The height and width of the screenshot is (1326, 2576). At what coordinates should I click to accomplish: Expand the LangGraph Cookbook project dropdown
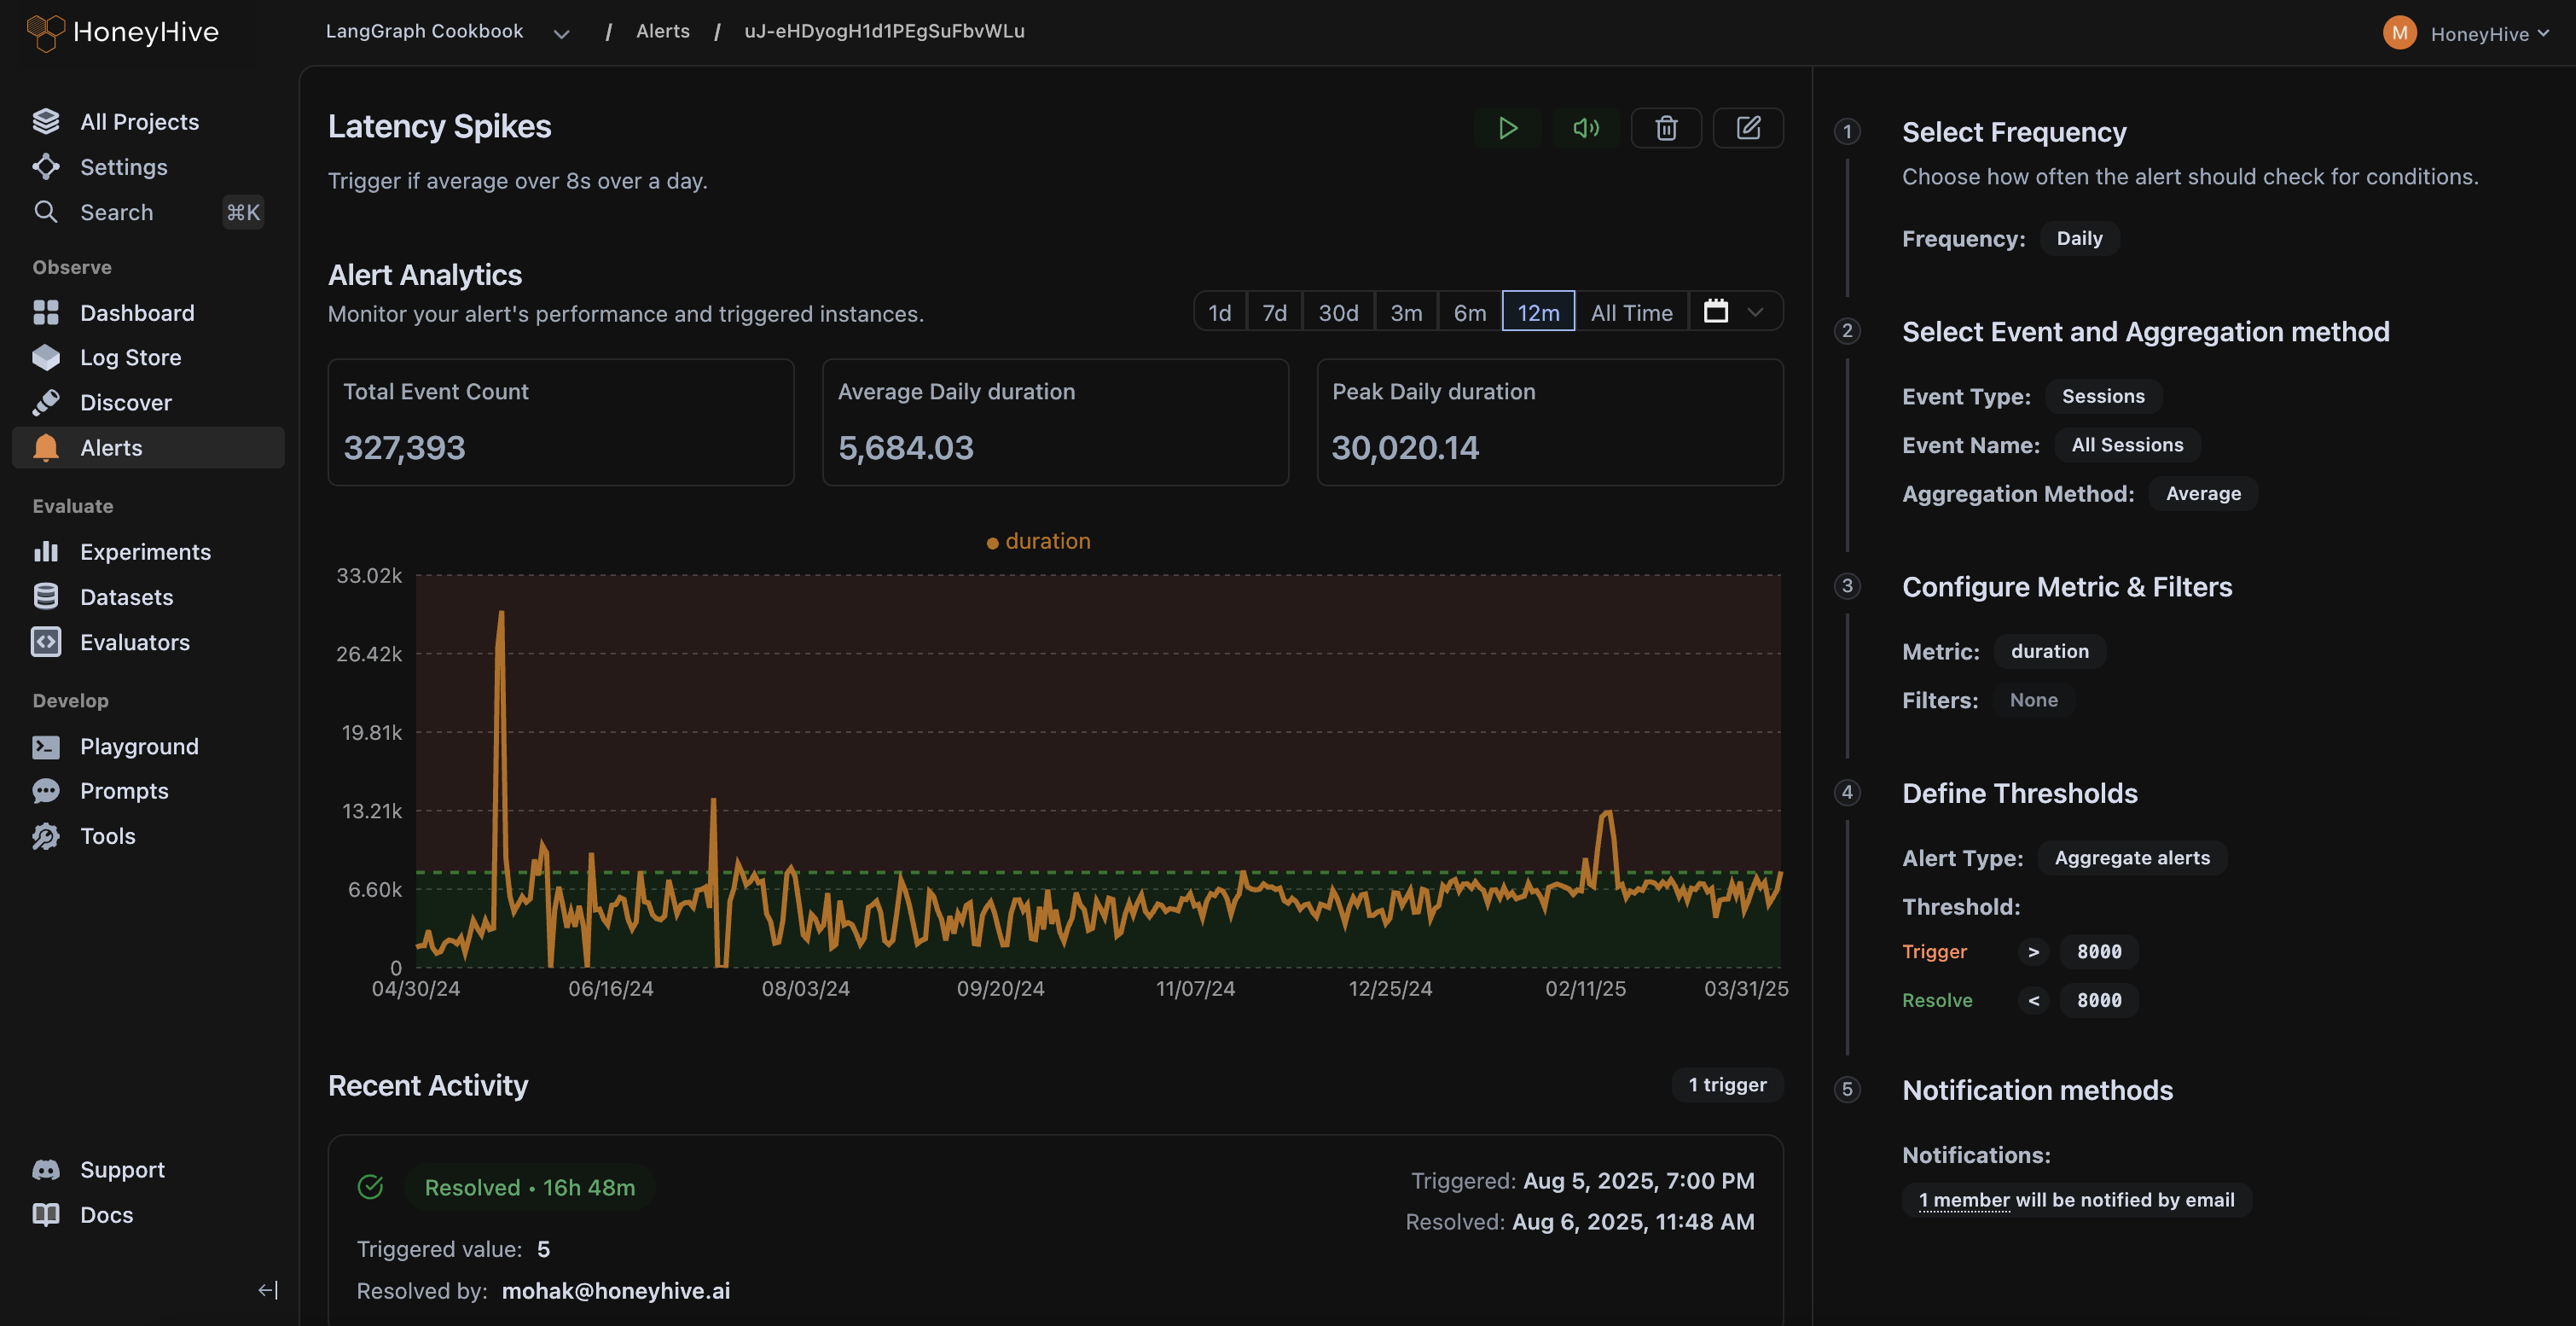coord(561,33)
